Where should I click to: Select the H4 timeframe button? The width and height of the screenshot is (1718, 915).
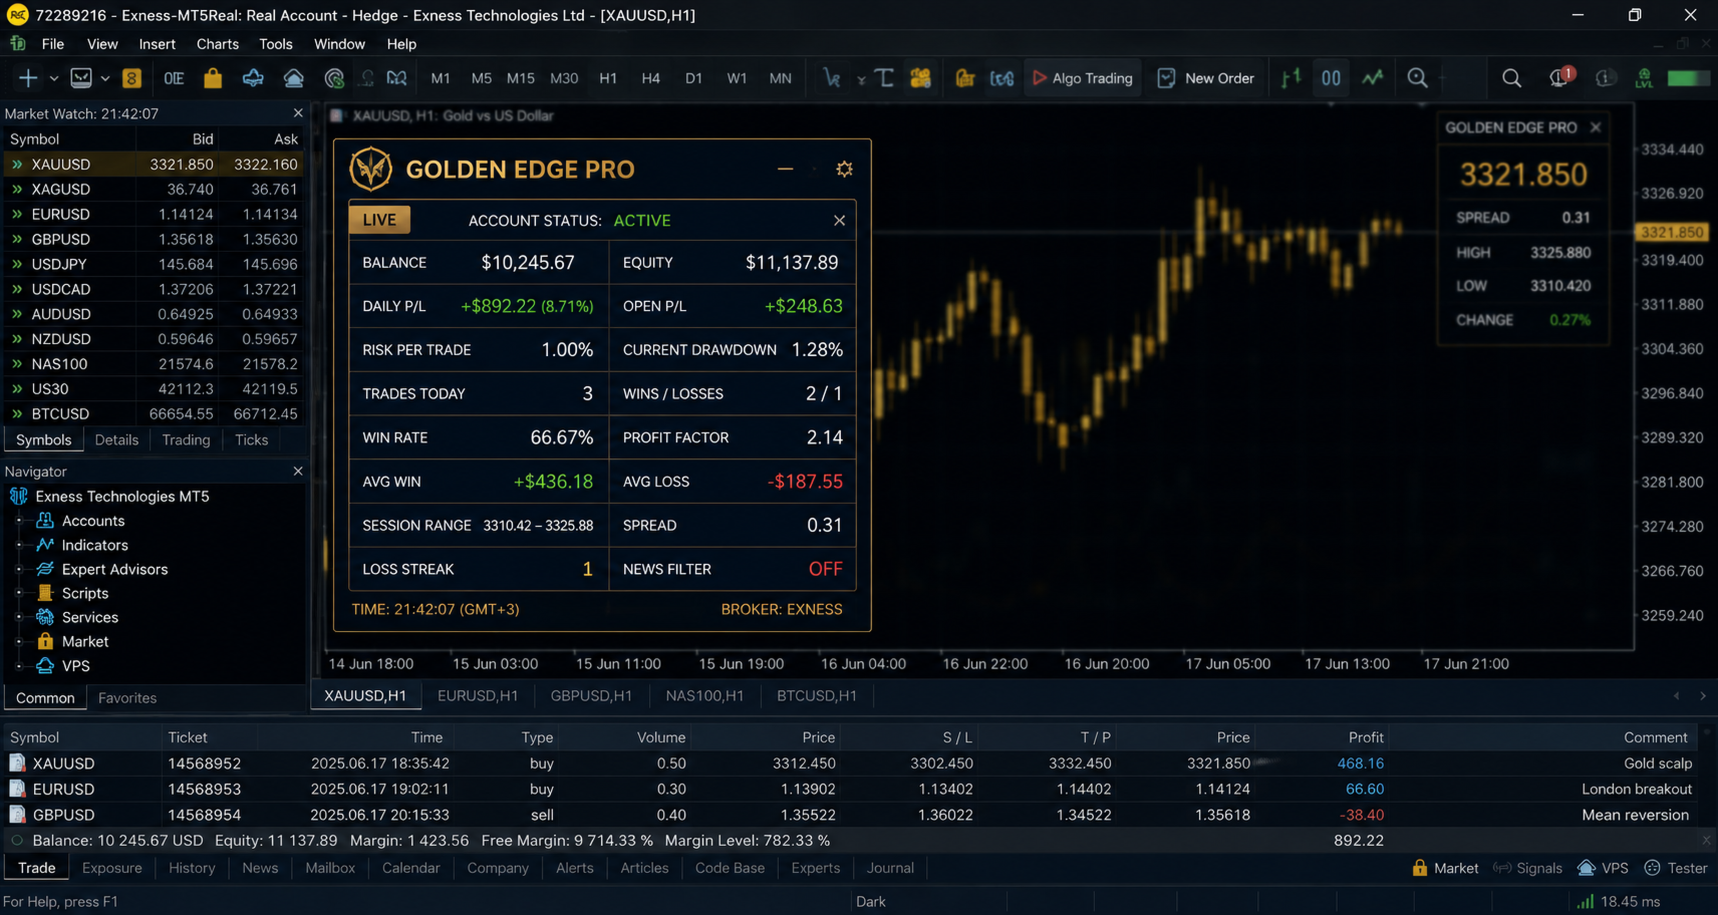(650, 78)
